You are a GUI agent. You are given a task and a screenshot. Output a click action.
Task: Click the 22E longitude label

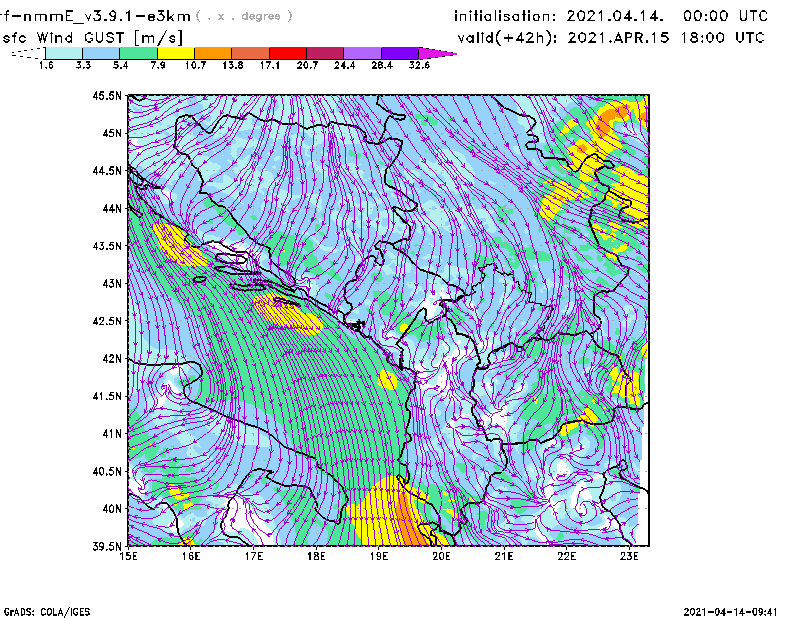click(x=566, y=556)
